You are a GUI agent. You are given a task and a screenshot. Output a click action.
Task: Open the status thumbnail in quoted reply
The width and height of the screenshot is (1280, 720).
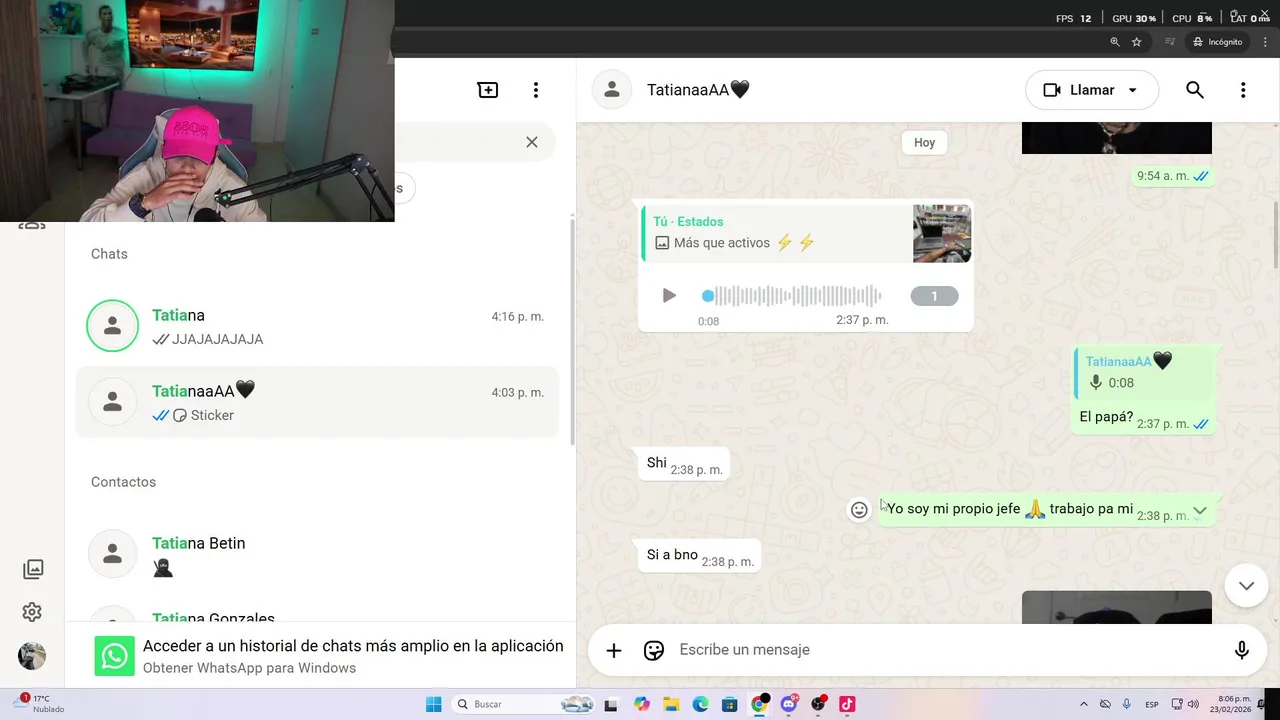tap(942, 234)
